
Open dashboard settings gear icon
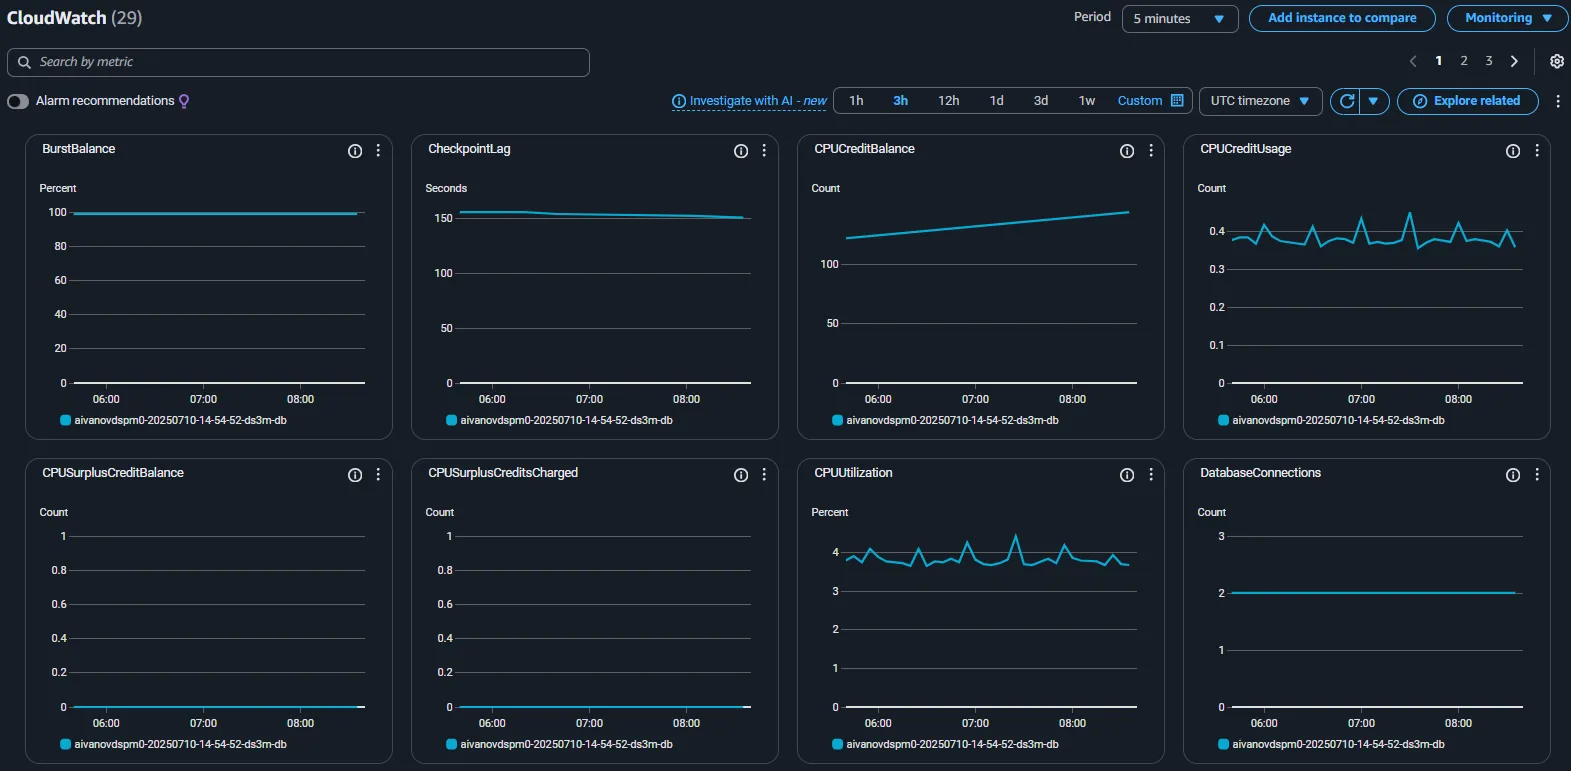pyautogui.click(x=1556, y=62)
